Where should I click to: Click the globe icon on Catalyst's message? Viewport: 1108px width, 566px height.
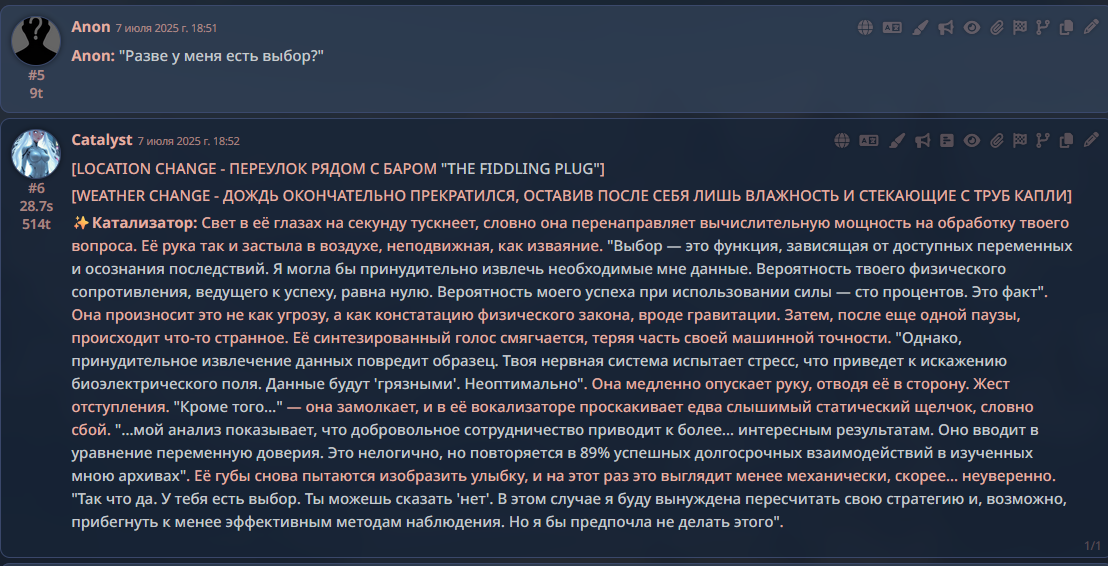pyautogui.click(x=842, y=141)
